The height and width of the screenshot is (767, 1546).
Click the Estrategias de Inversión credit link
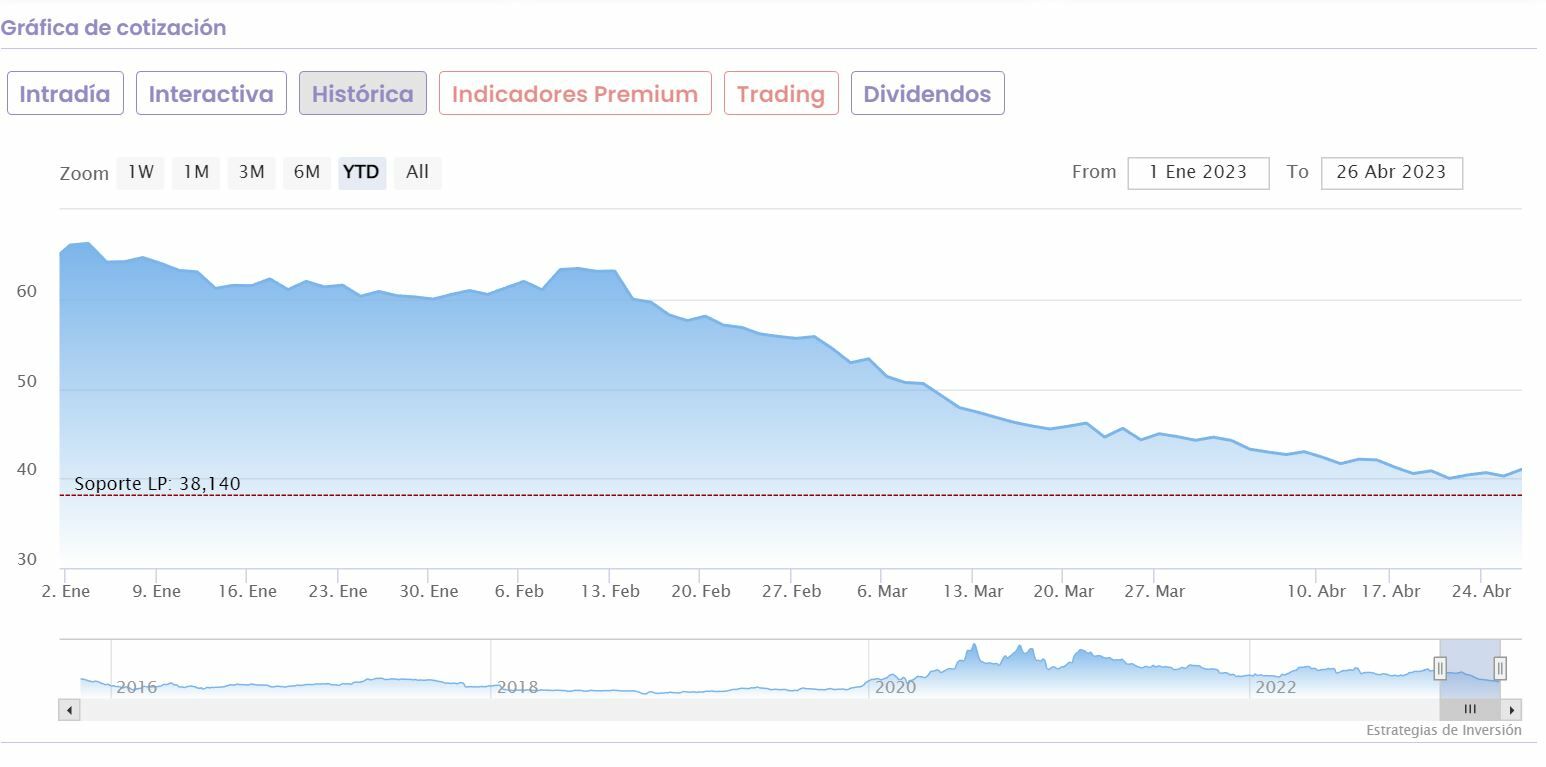1443,730
